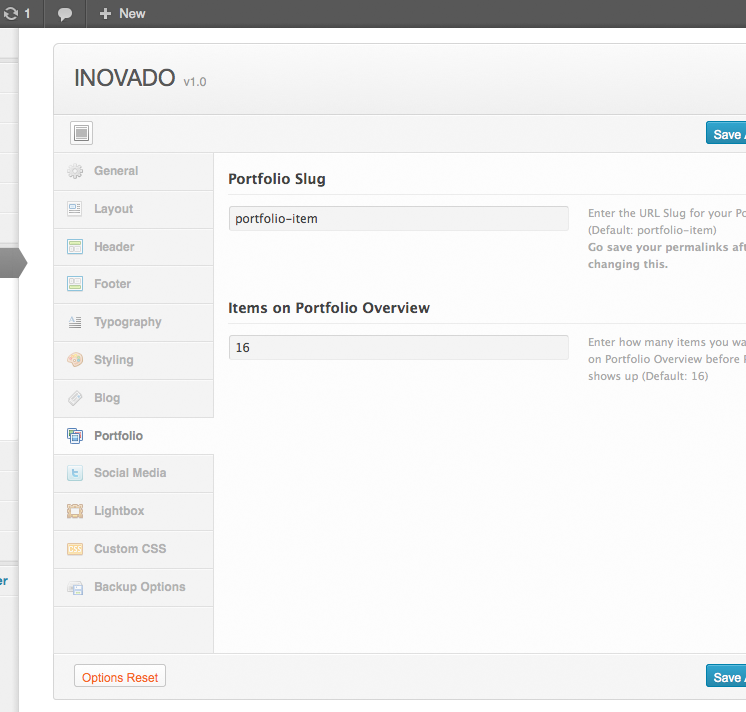This screenshot has width=746, height=712.
Task: Click the top Save button
Action: [x=726, y=133]
